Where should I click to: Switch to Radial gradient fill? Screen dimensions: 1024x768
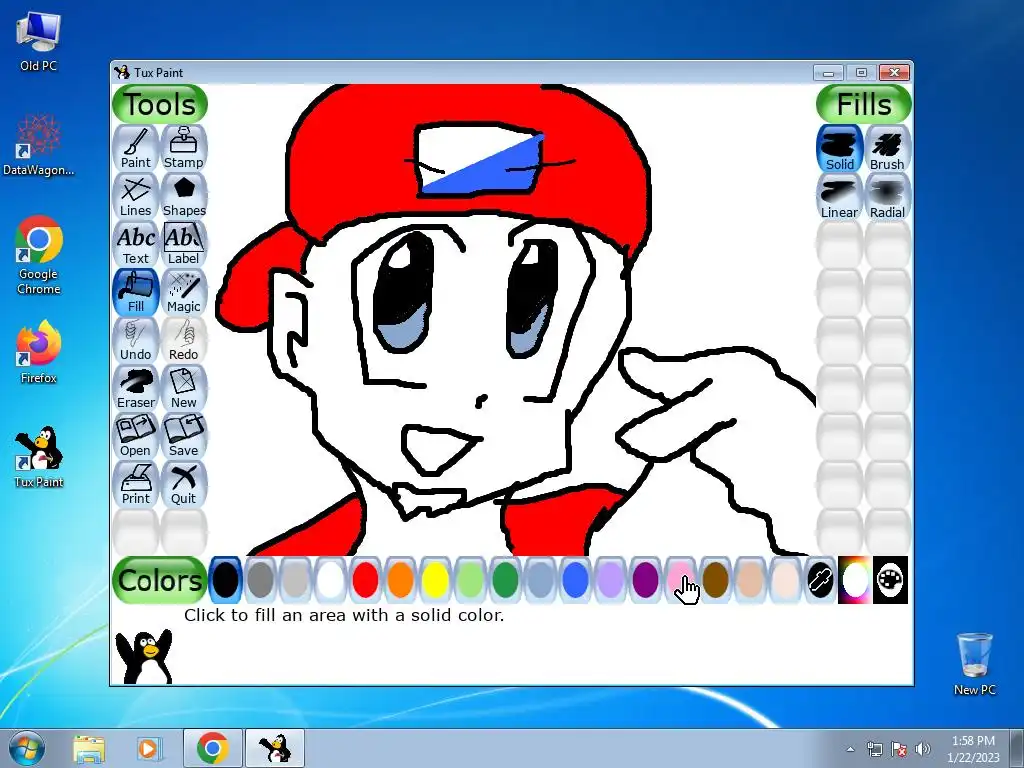pos(887,197)
